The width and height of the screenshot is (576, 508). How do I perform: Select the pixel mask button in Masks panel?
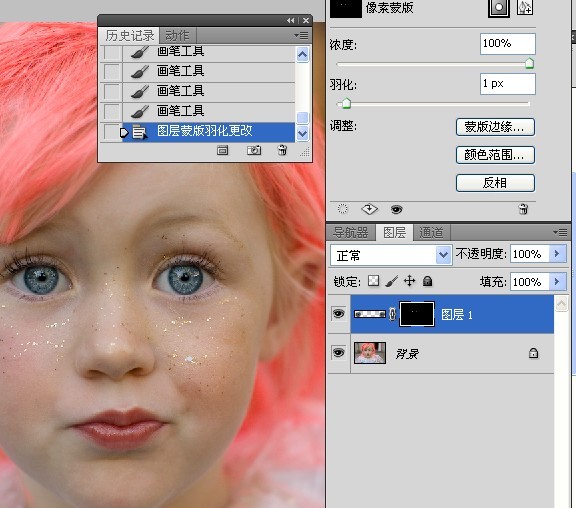498,7
